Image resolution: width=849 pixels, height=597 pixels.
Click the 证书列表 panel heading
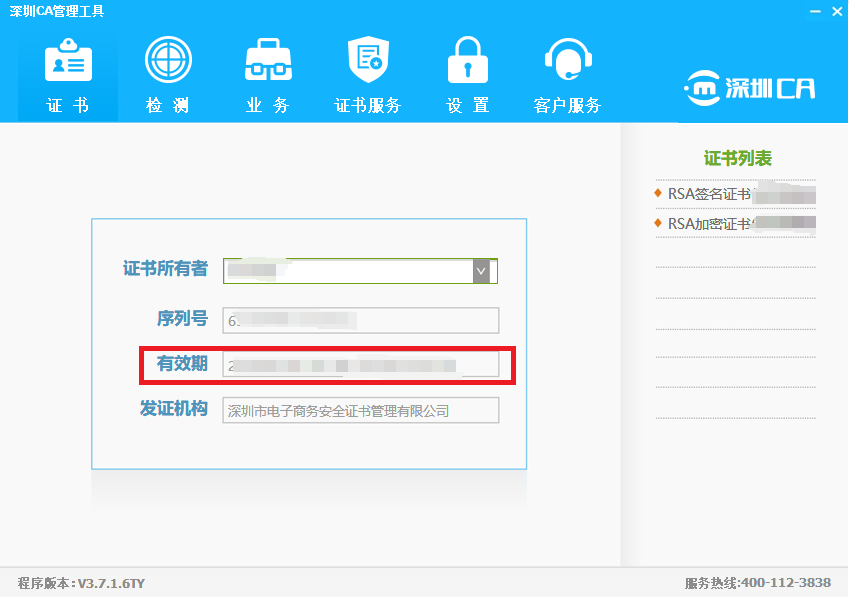[737, 158]
